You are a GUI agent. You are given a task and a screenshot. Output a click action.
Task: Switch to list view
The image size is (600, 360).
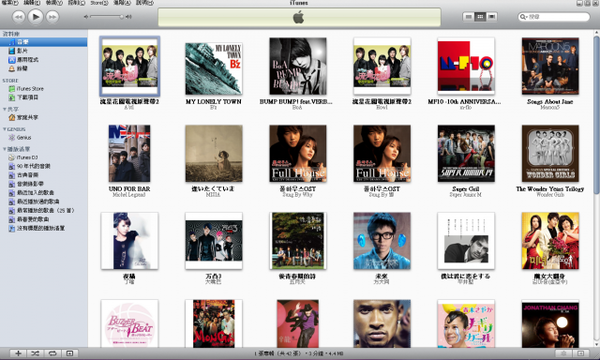point(468,16)
